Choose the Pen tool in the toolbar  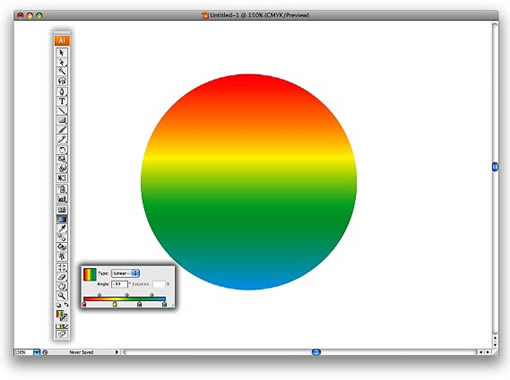coord(62,92)
